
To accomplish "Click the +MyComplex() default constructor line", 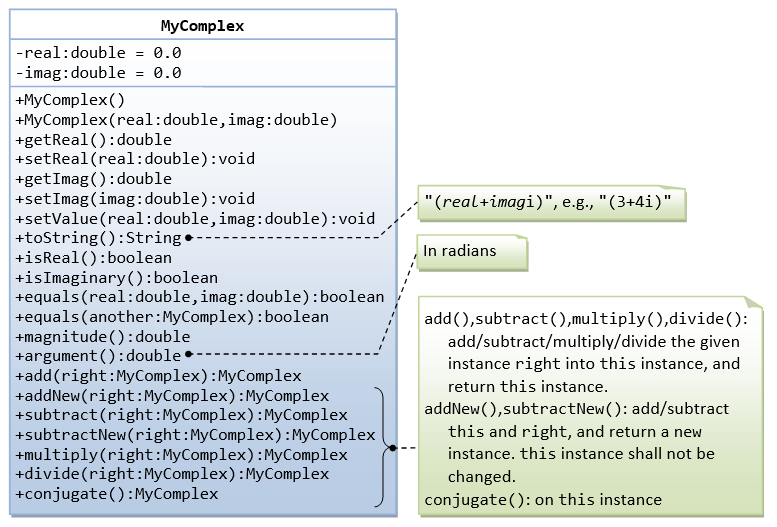I will [71, 100].
